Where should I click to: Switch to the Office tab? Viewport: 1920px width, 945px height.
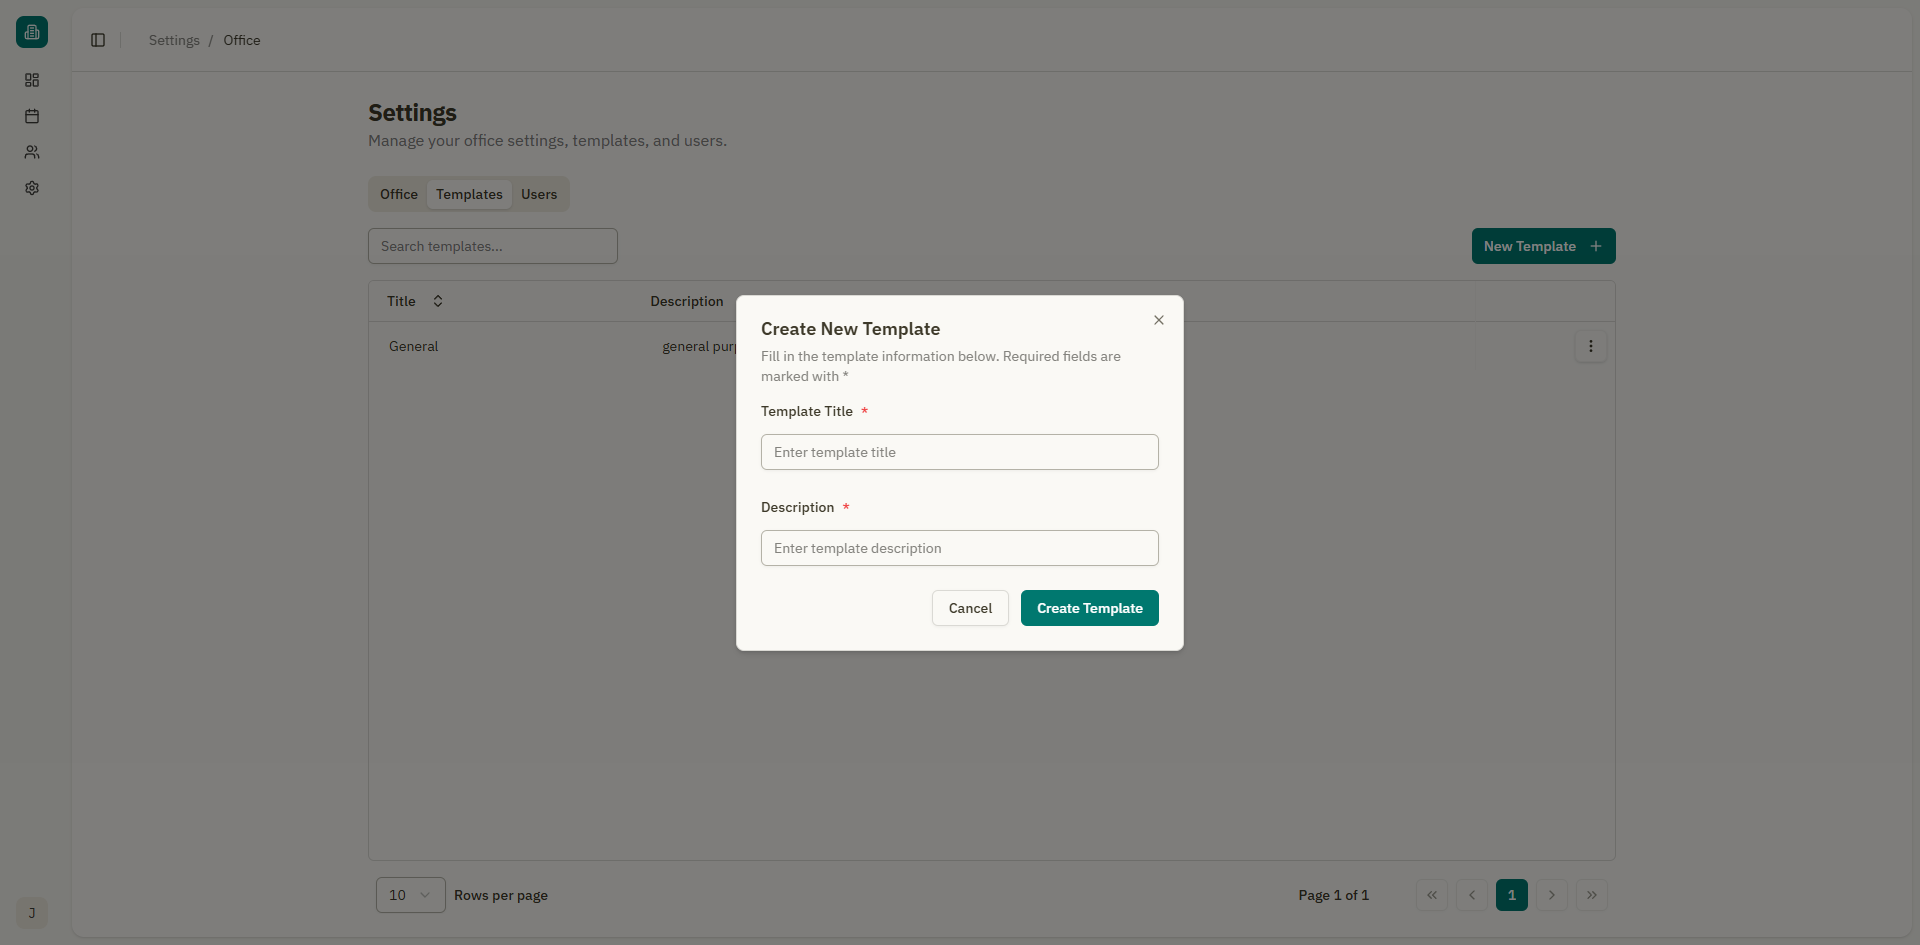click(x=398, y=194)
